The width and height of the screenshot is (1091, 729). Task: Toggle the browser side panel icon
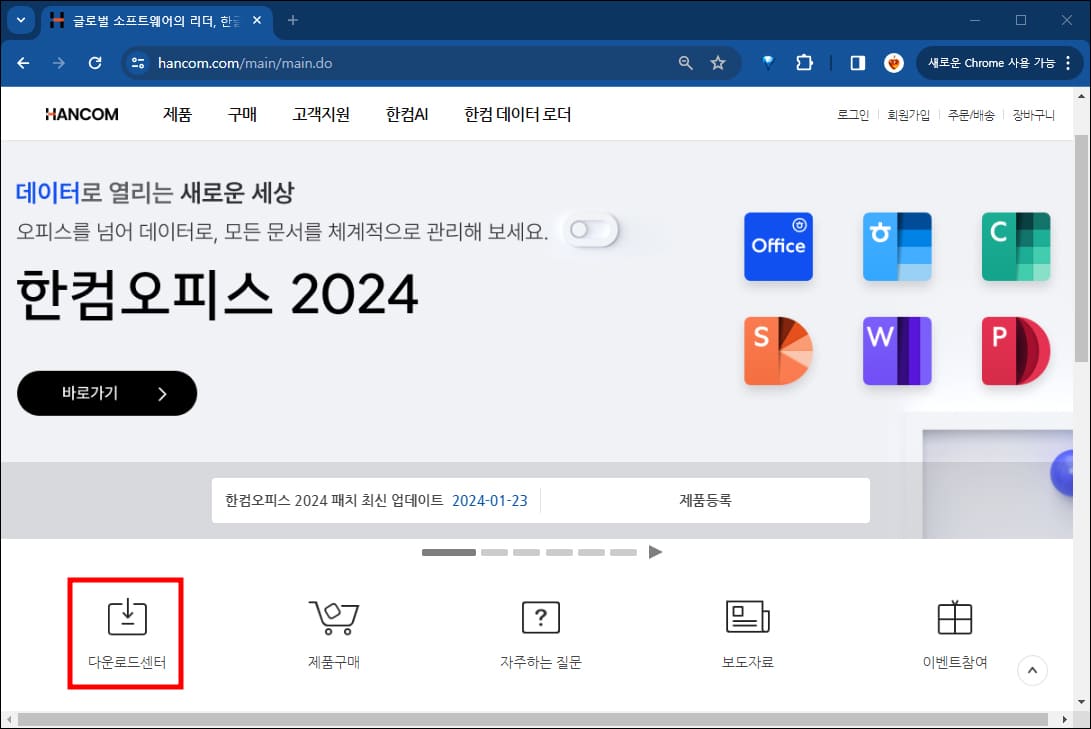click(856, 62)
